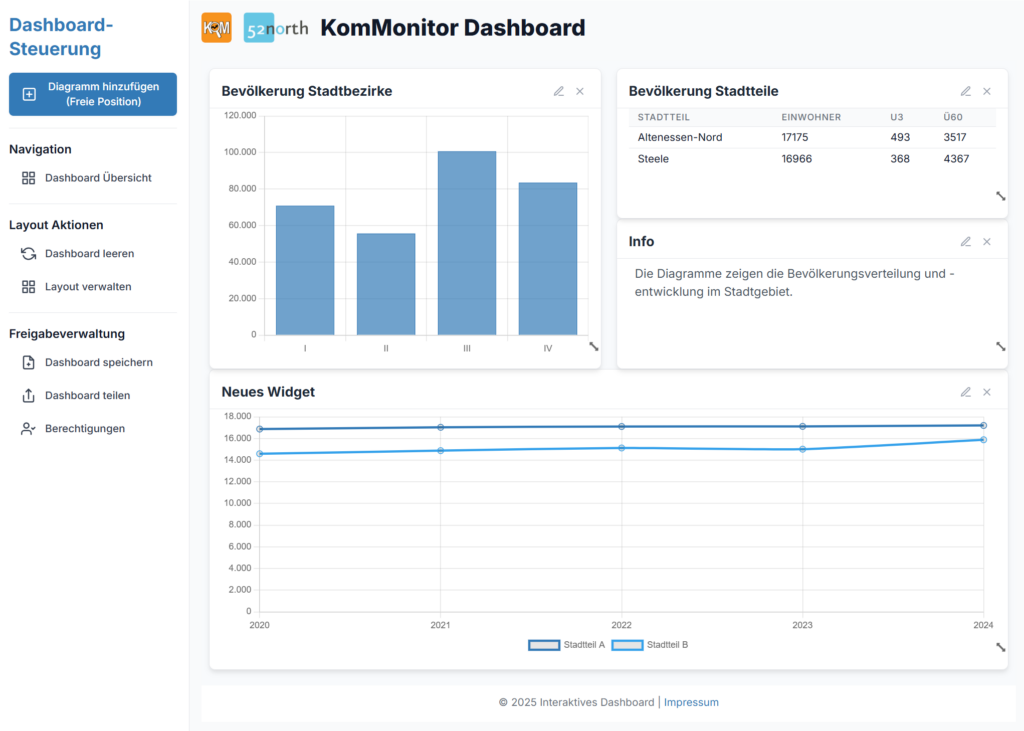Click the STADTTEIL column header
This screenshot has height=731, width=1024.
pyautogui.click(x=664, y=118)
